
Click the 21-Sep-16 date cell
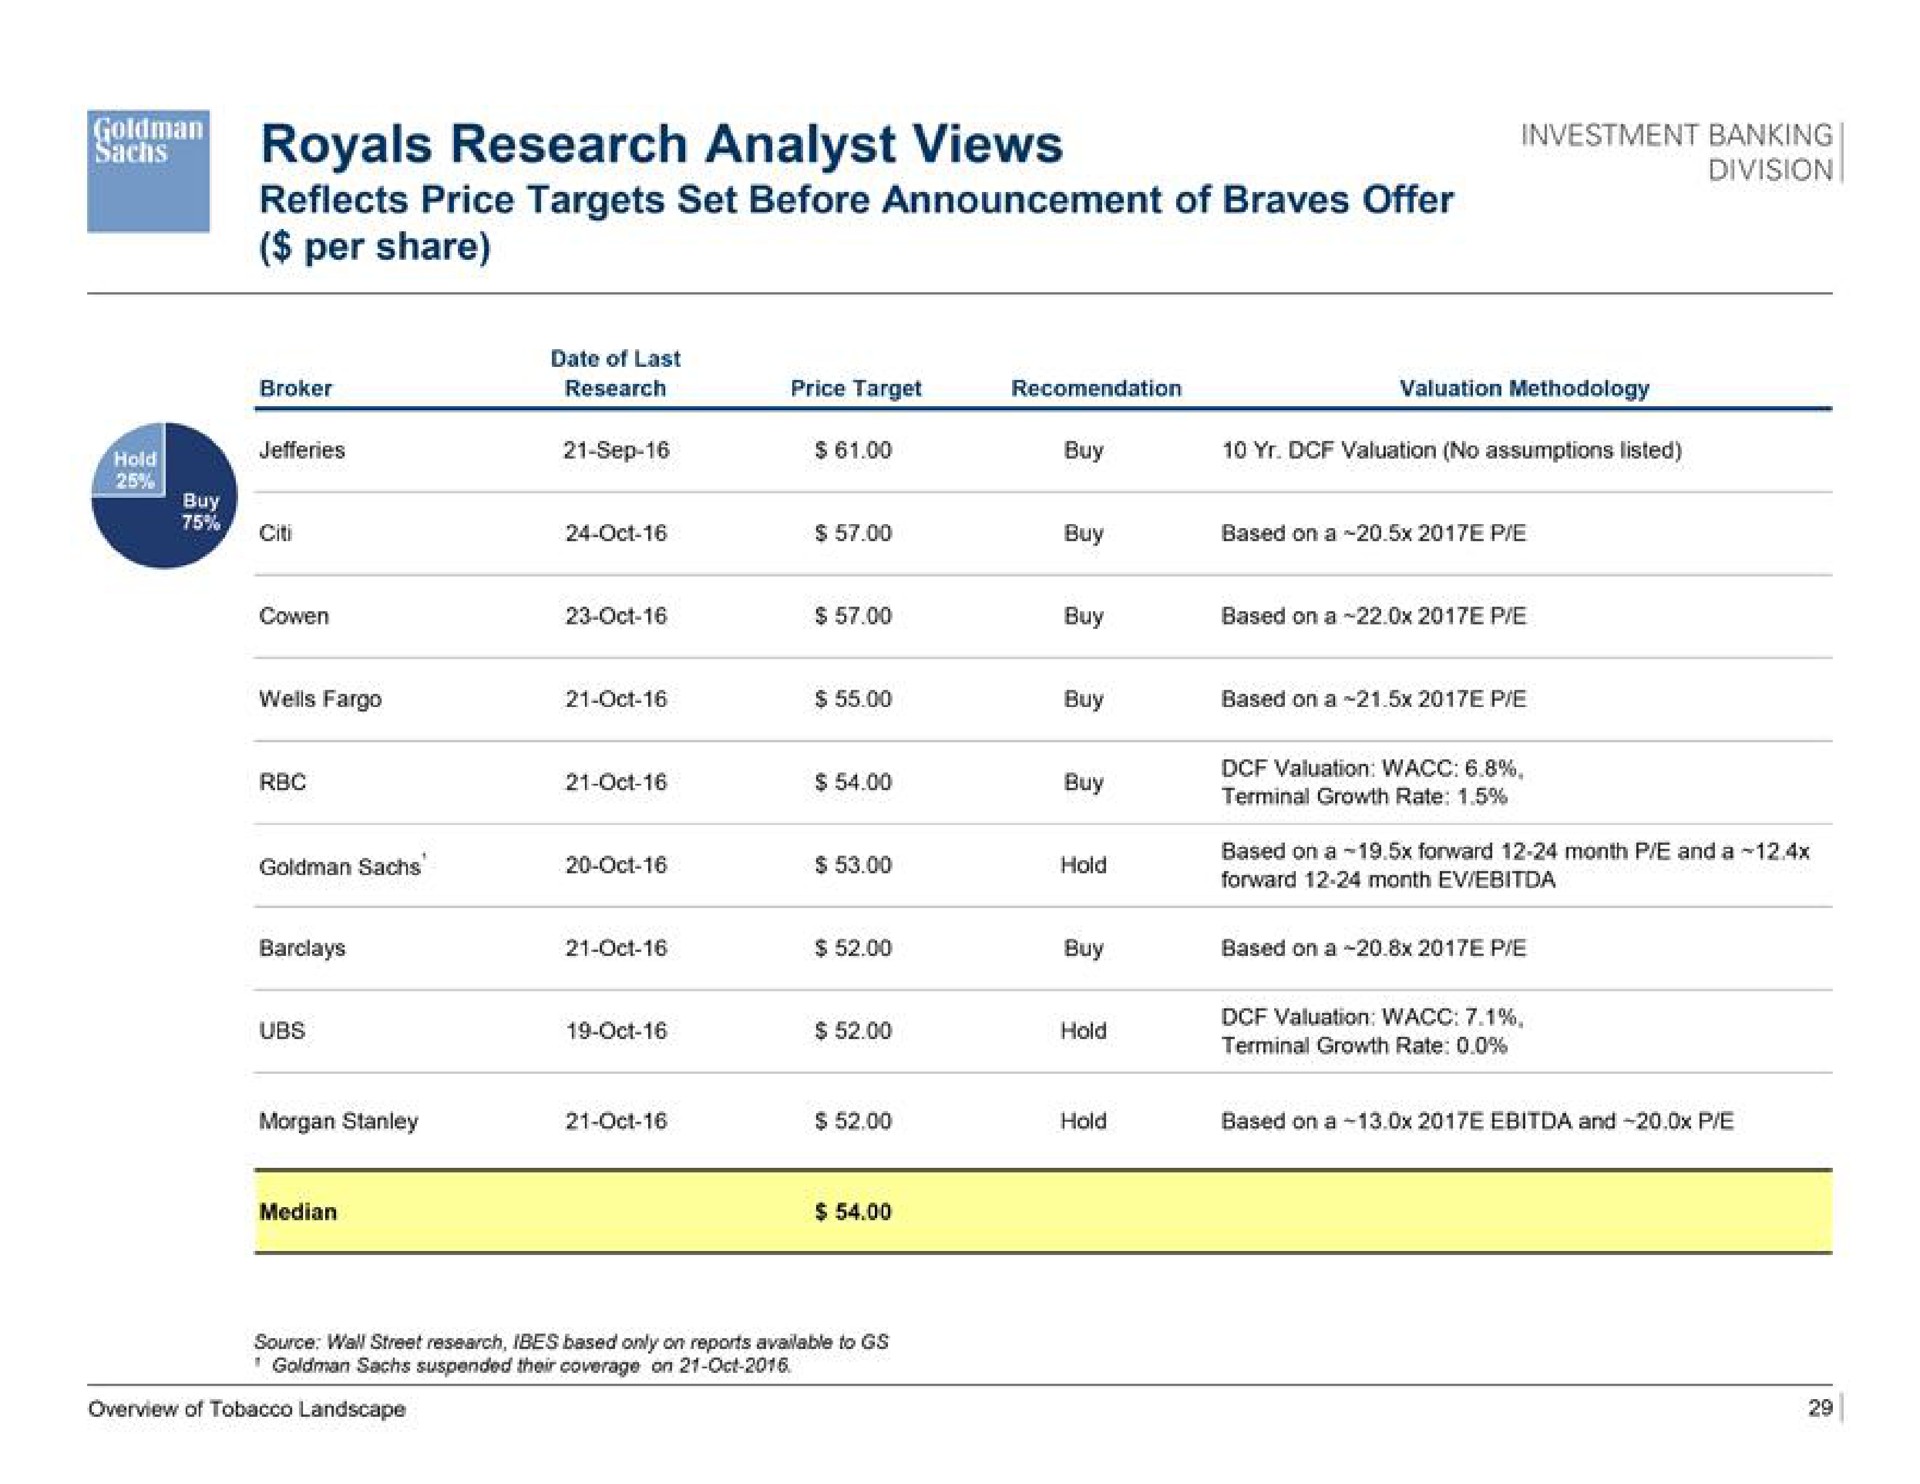tap(615, 450)
